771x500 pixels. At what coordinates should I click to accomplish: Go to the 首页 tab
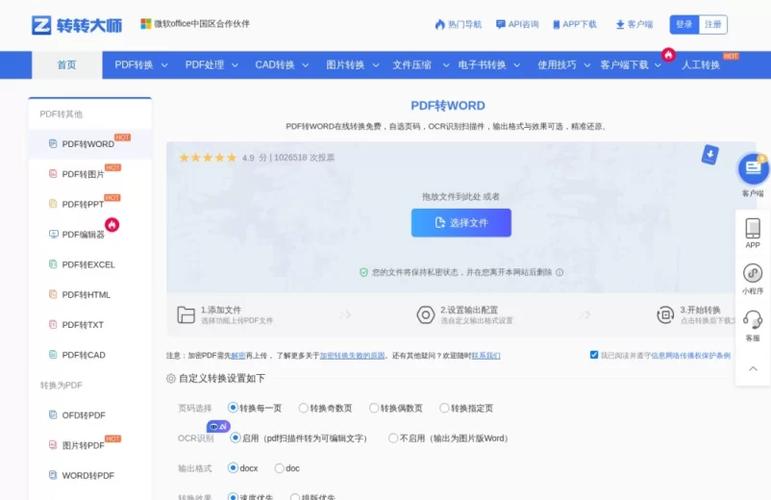[67, 65]
